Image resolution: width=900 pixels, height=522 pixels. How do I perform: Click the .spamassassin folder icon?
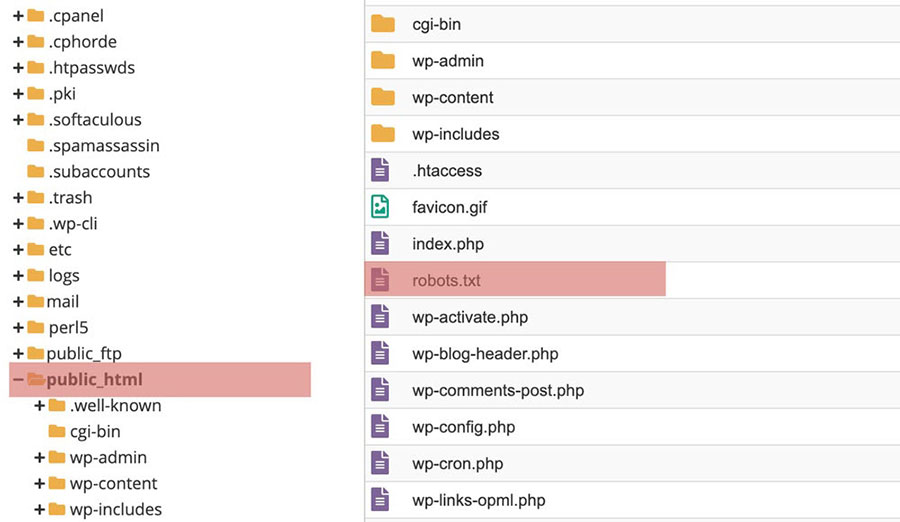(36, 145)
